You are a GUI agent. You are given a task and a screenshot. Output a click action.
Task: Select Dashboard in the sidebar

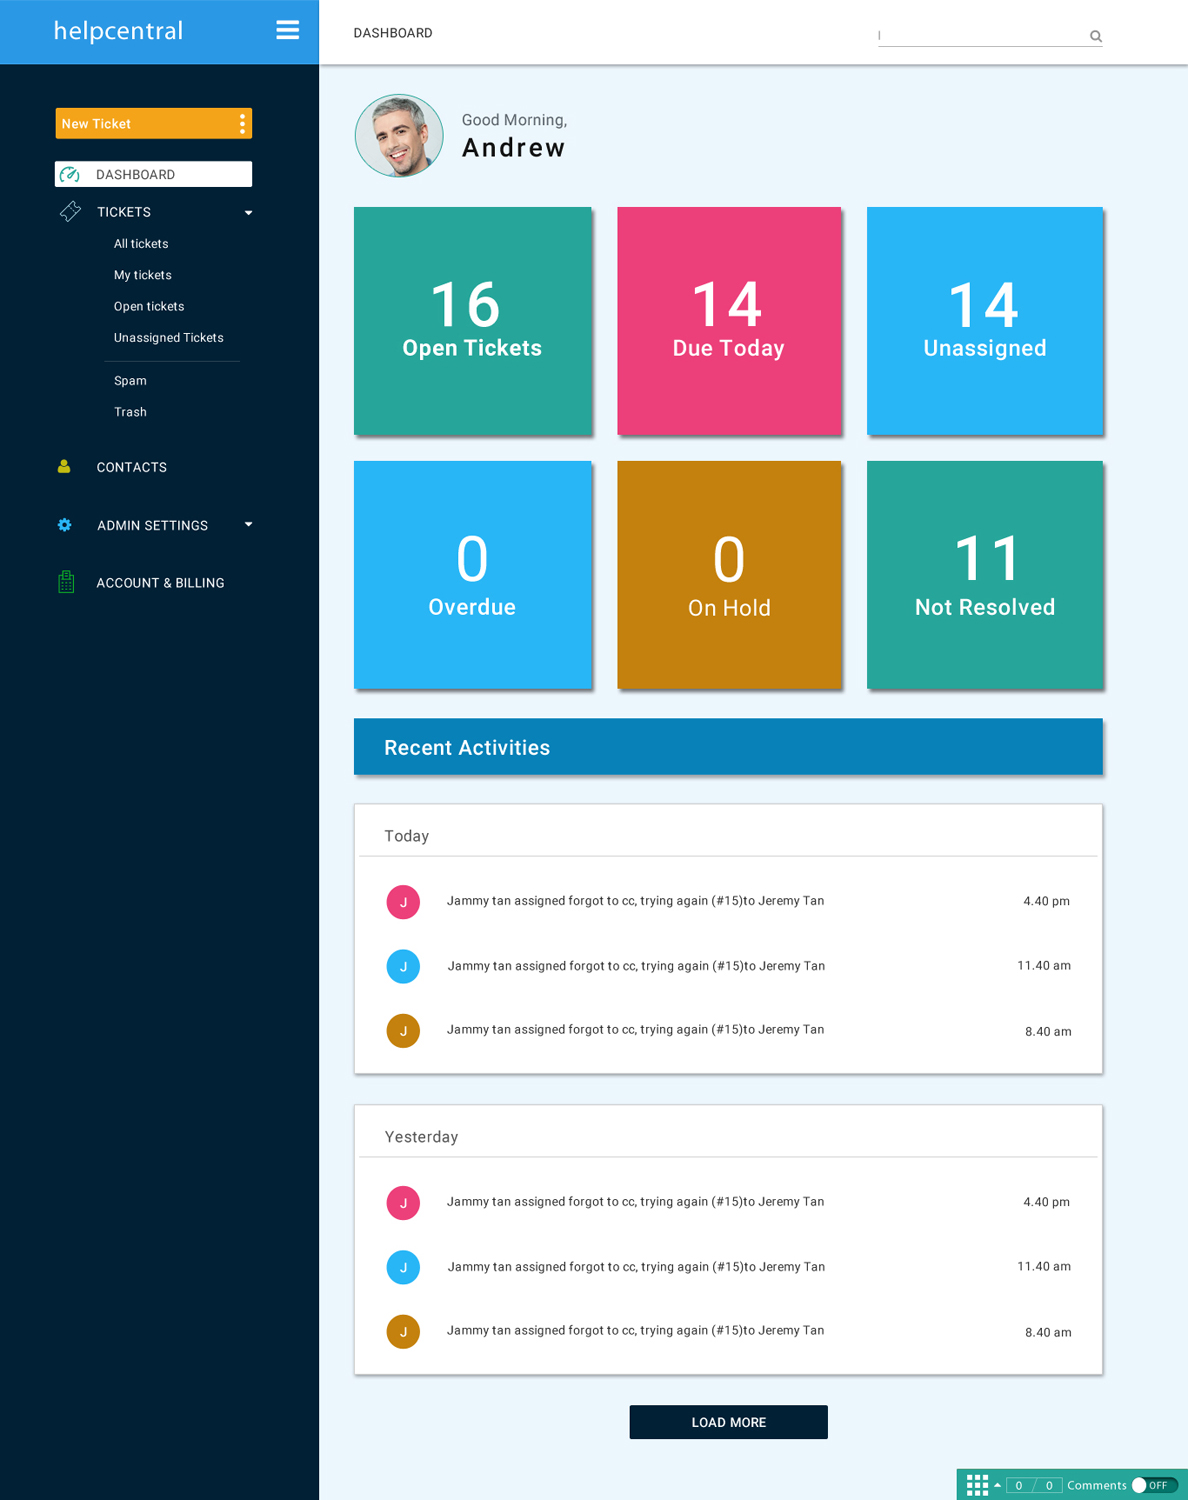153,174
